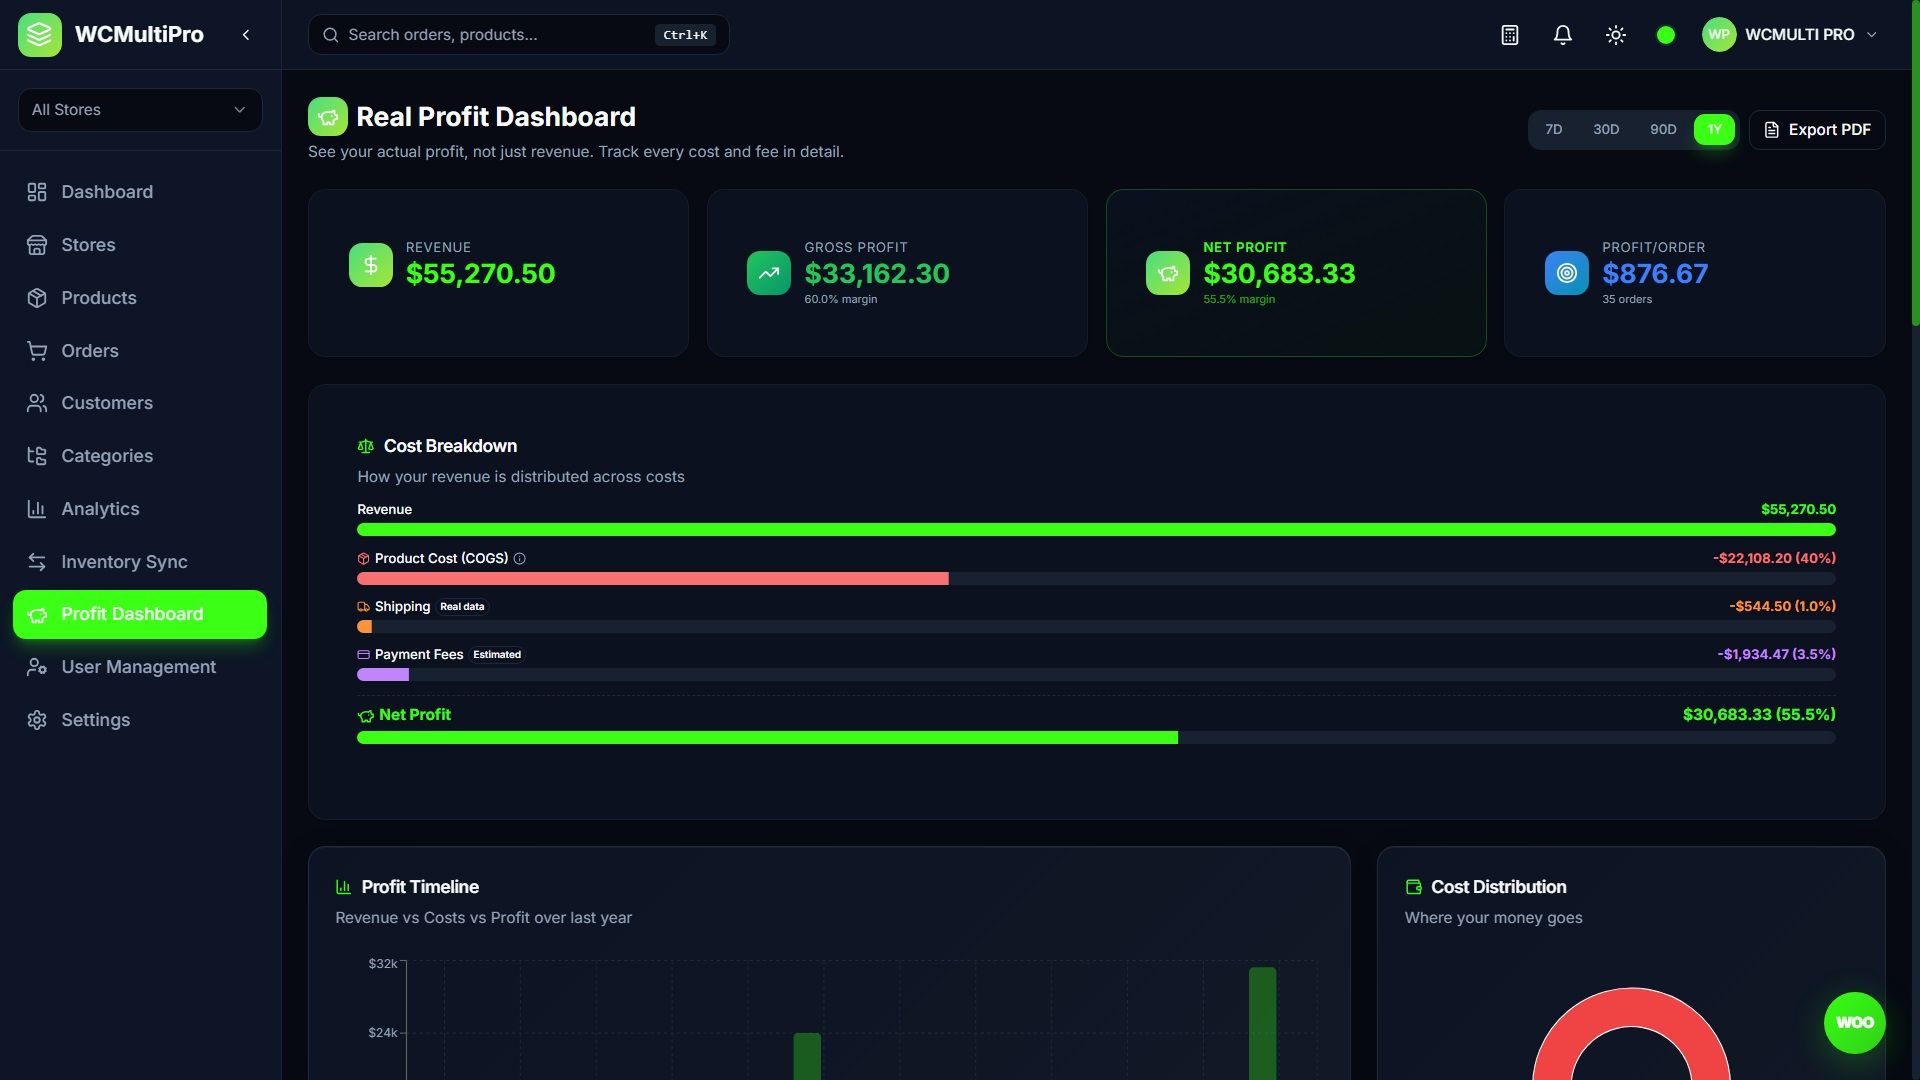Select the 30D time range
The height and width of the screenshot is (1080, 1920).
1606,130
